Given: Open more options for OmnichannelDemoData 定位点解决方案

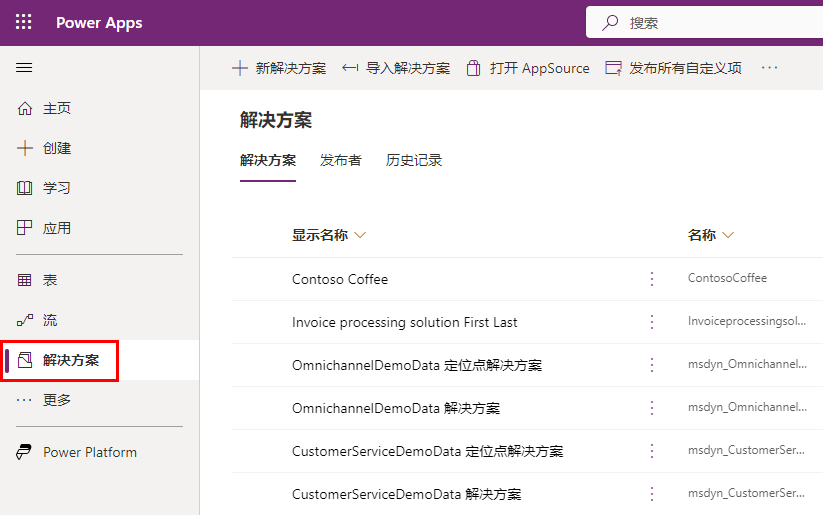Looking at the screenshot, I should [x=652, y=365].
